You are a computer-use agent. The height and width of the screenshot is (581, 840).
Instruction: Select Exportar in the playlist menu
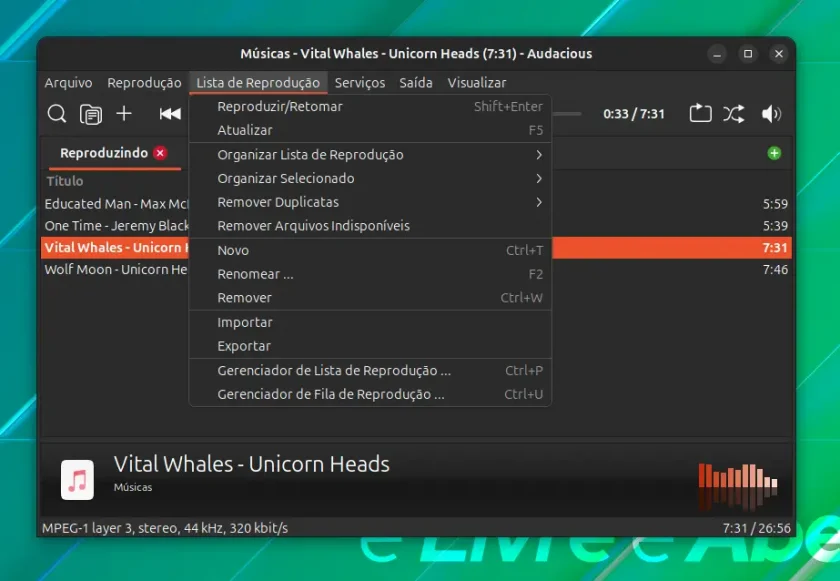tap(370, 346)
